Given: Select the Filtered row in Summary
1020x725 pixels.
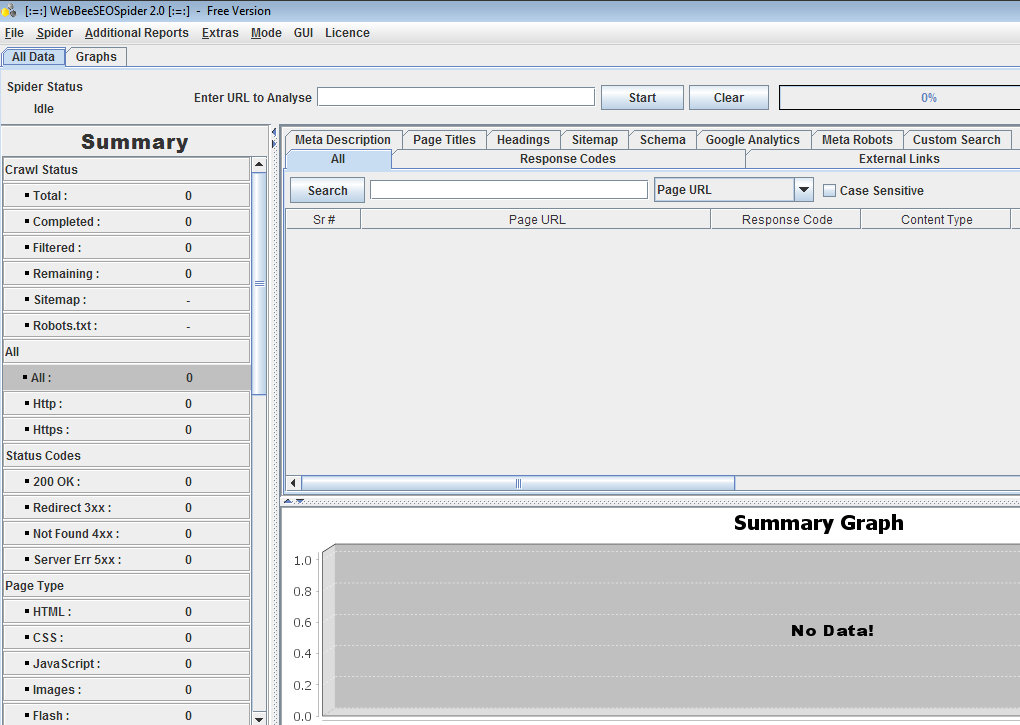Looking at the screenshot, I should click(x=127, y=248).
